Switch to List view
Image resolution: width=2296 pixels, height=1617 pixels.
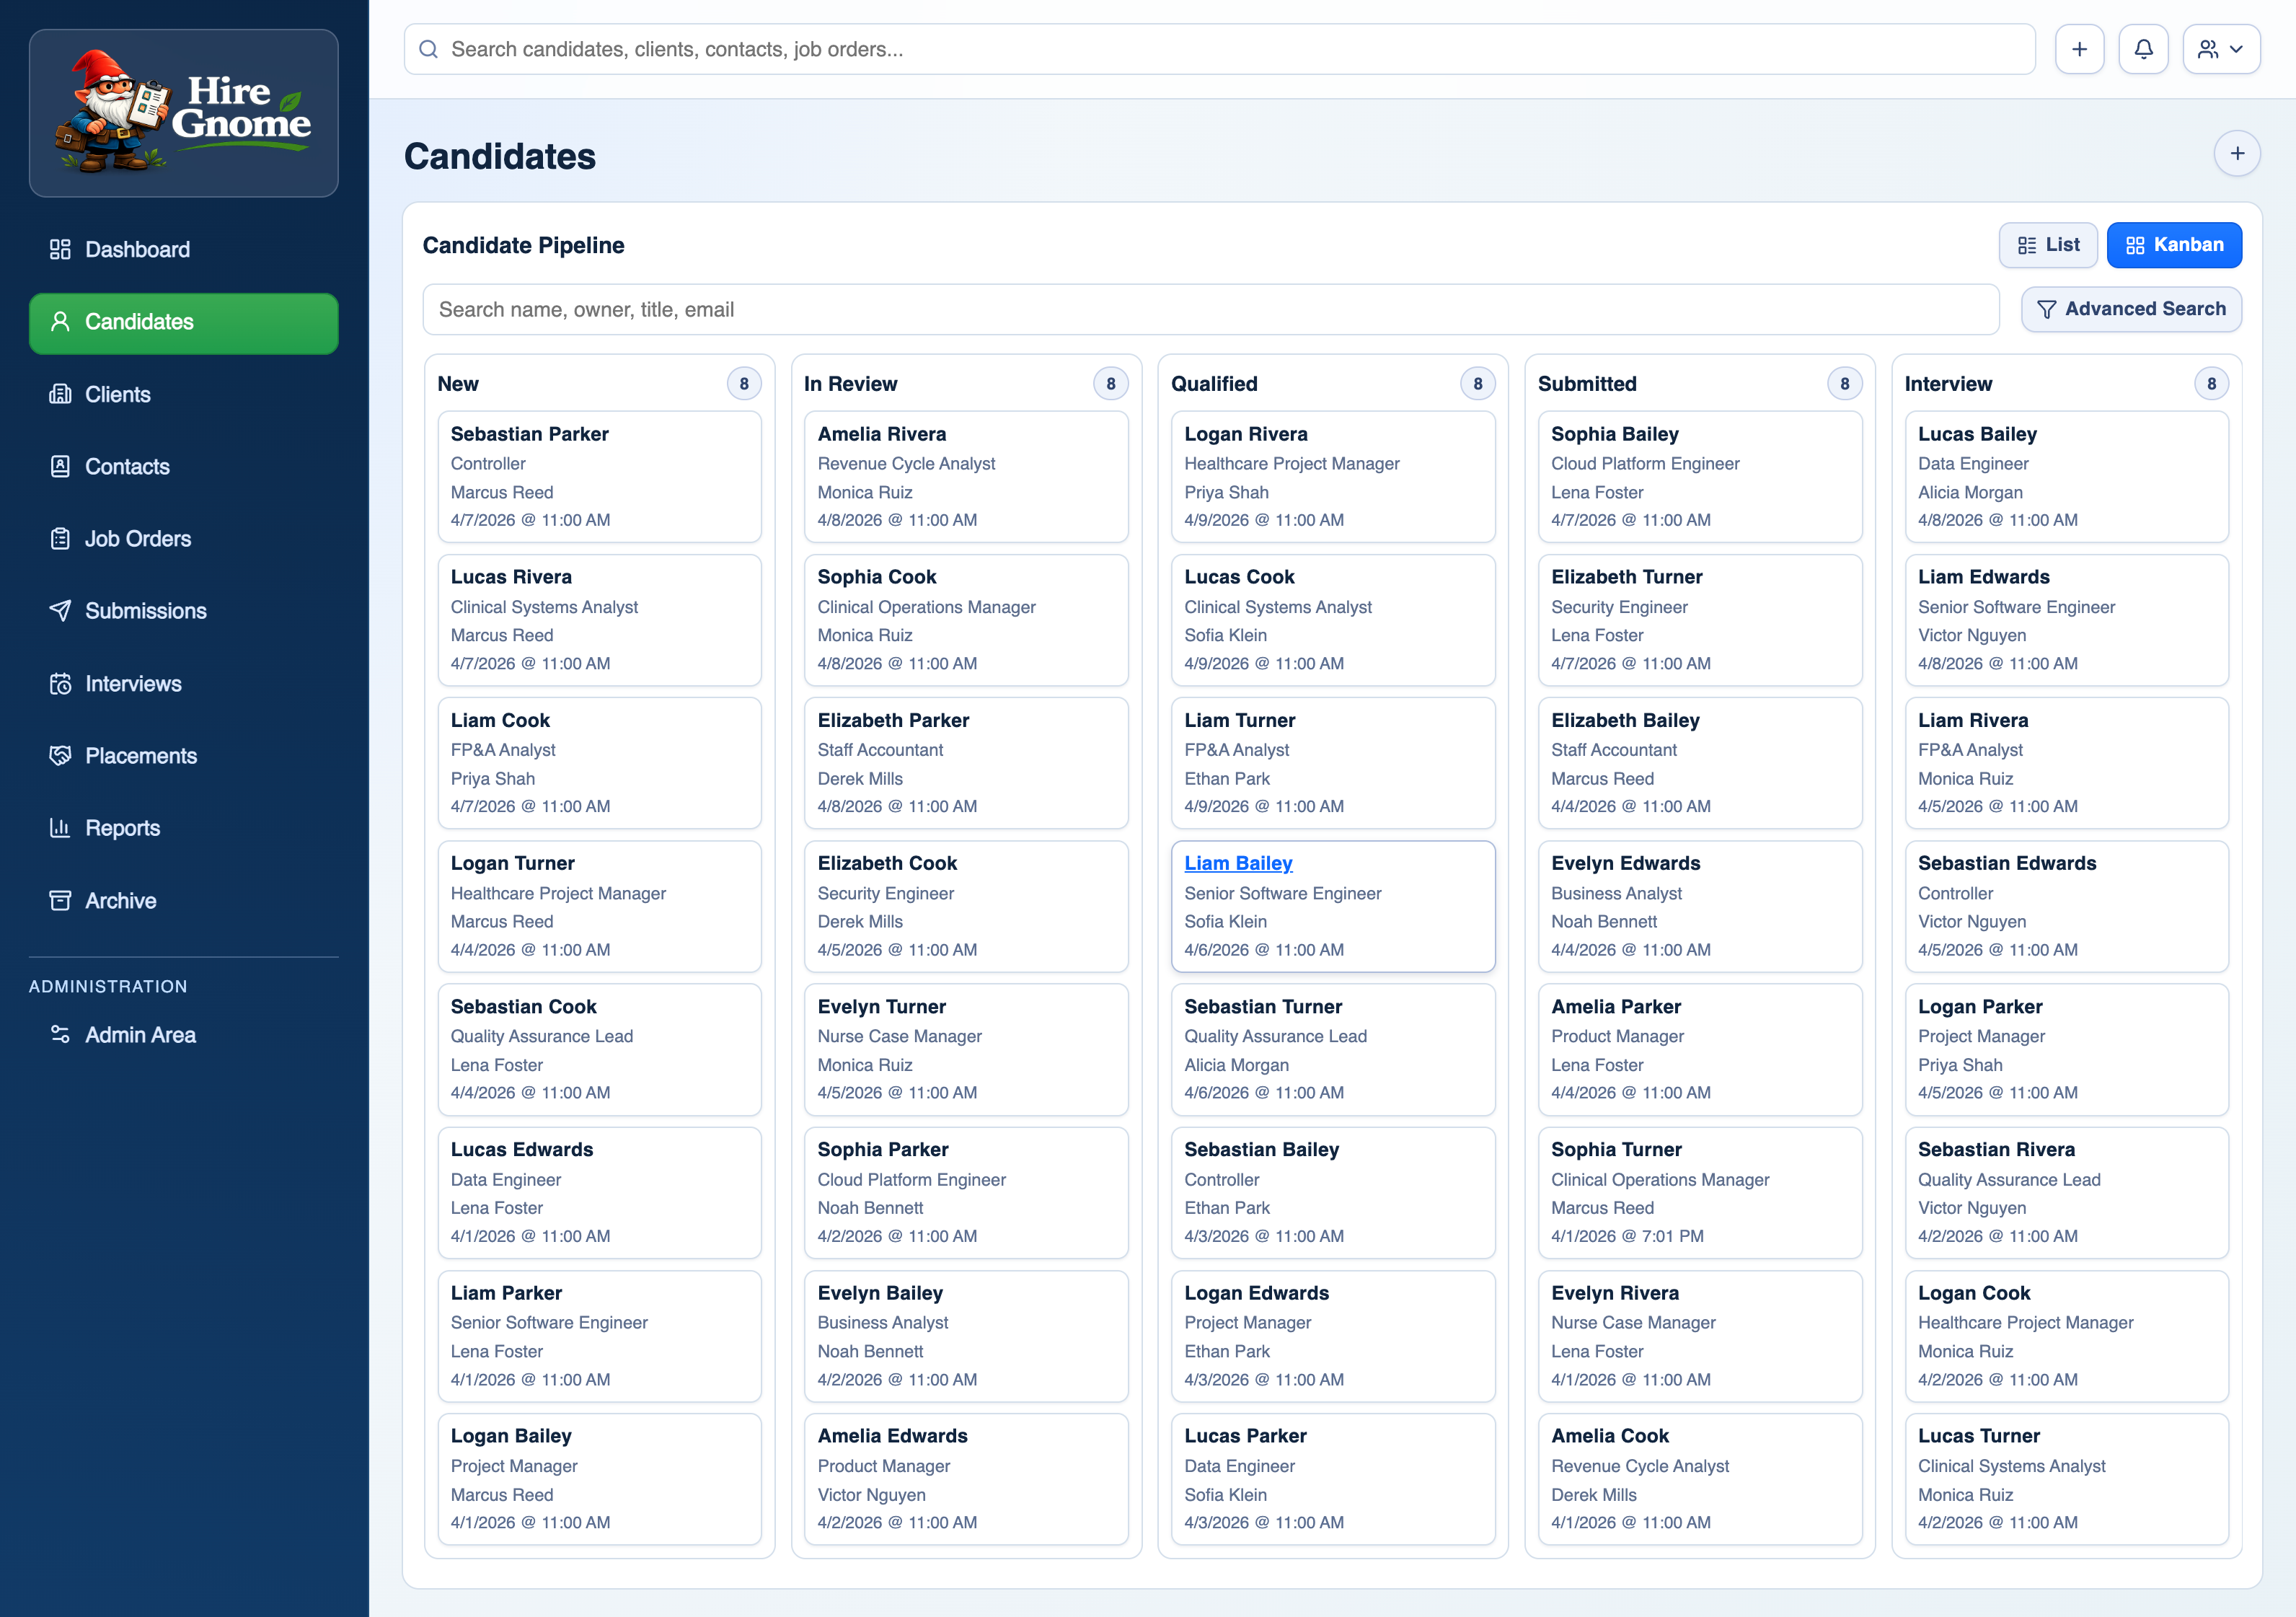tap(2047, 245)
